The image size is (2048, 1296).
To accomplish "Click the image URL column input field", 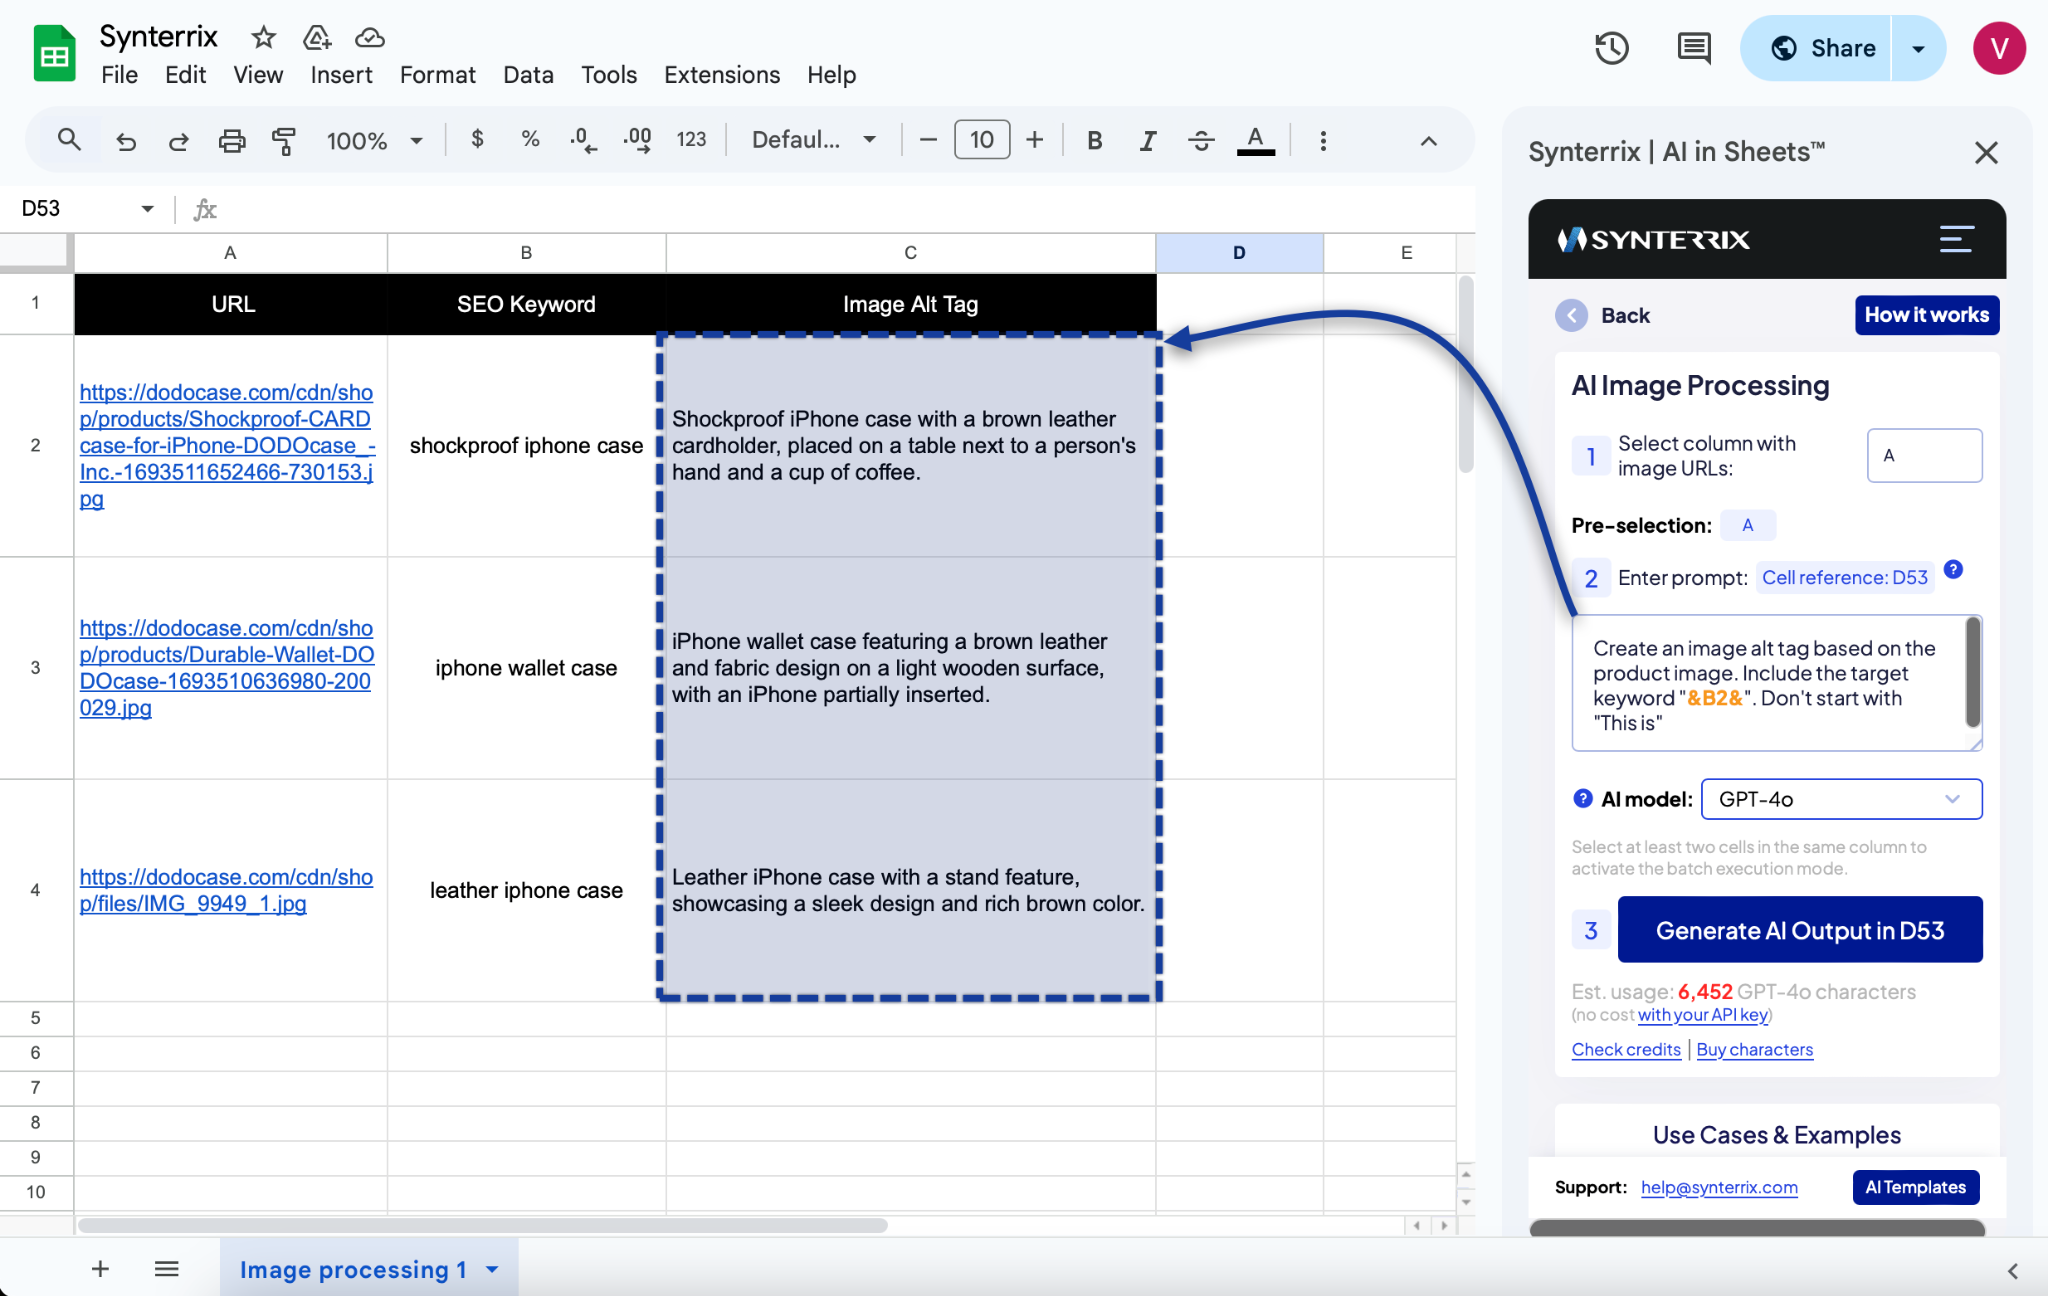I will (x=1924, y=455).
